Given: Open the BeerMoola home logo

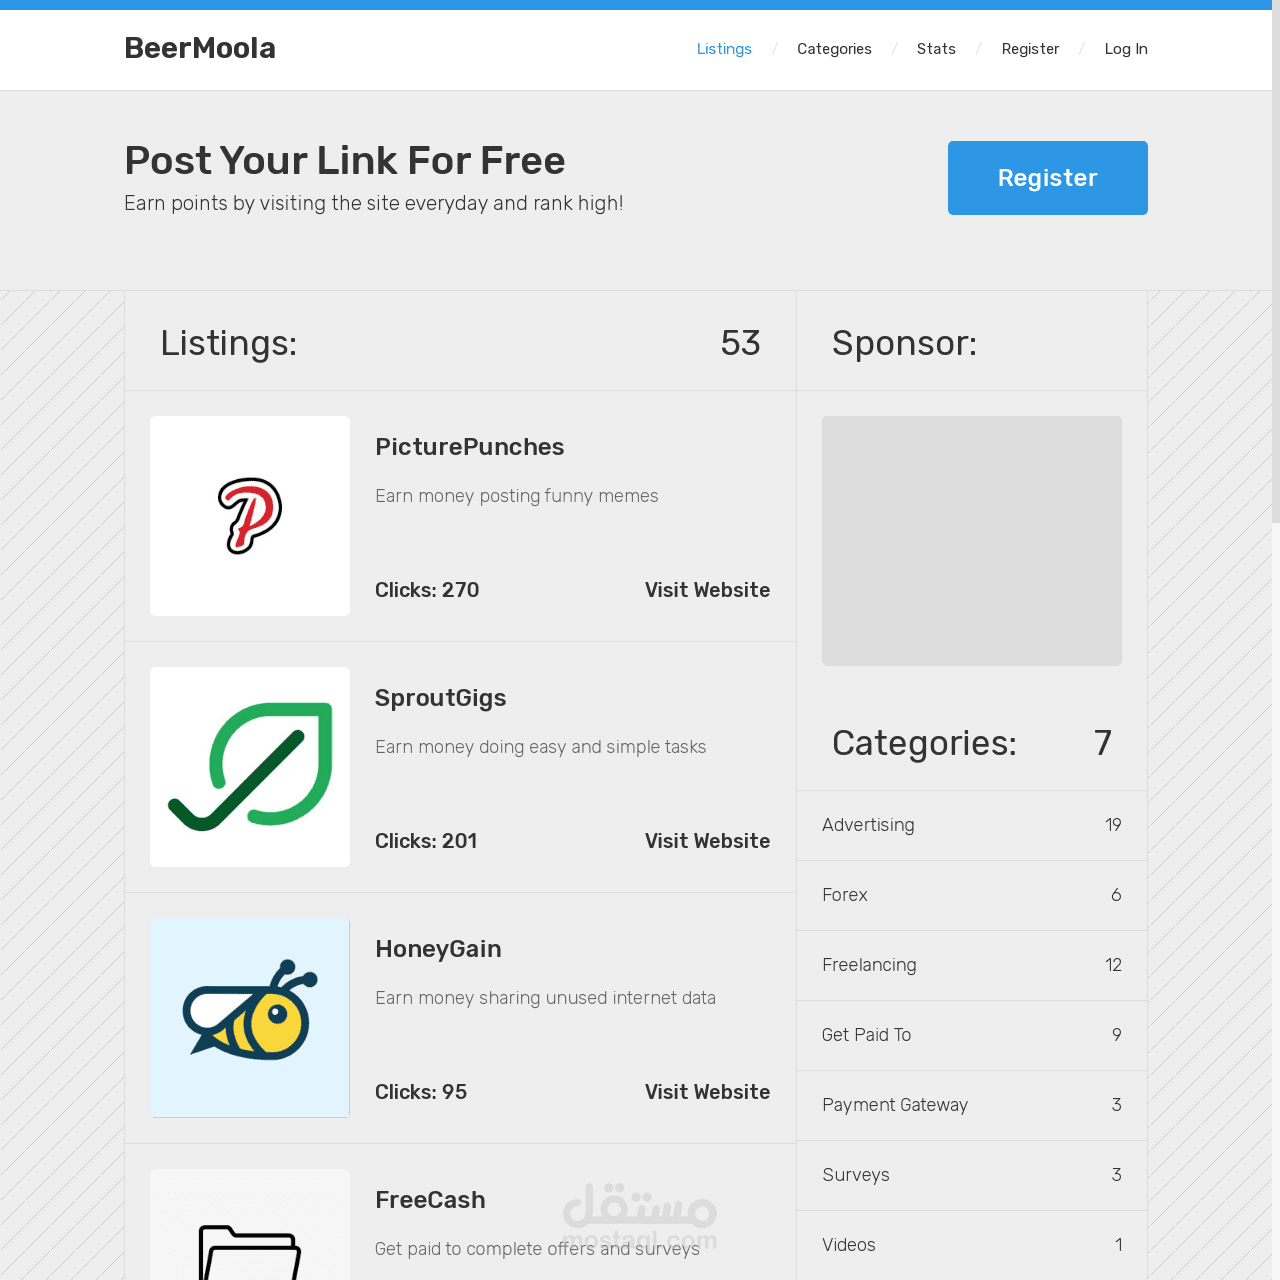Looking at the screenshot, I should pyautogui.click(x=200, y=48).
